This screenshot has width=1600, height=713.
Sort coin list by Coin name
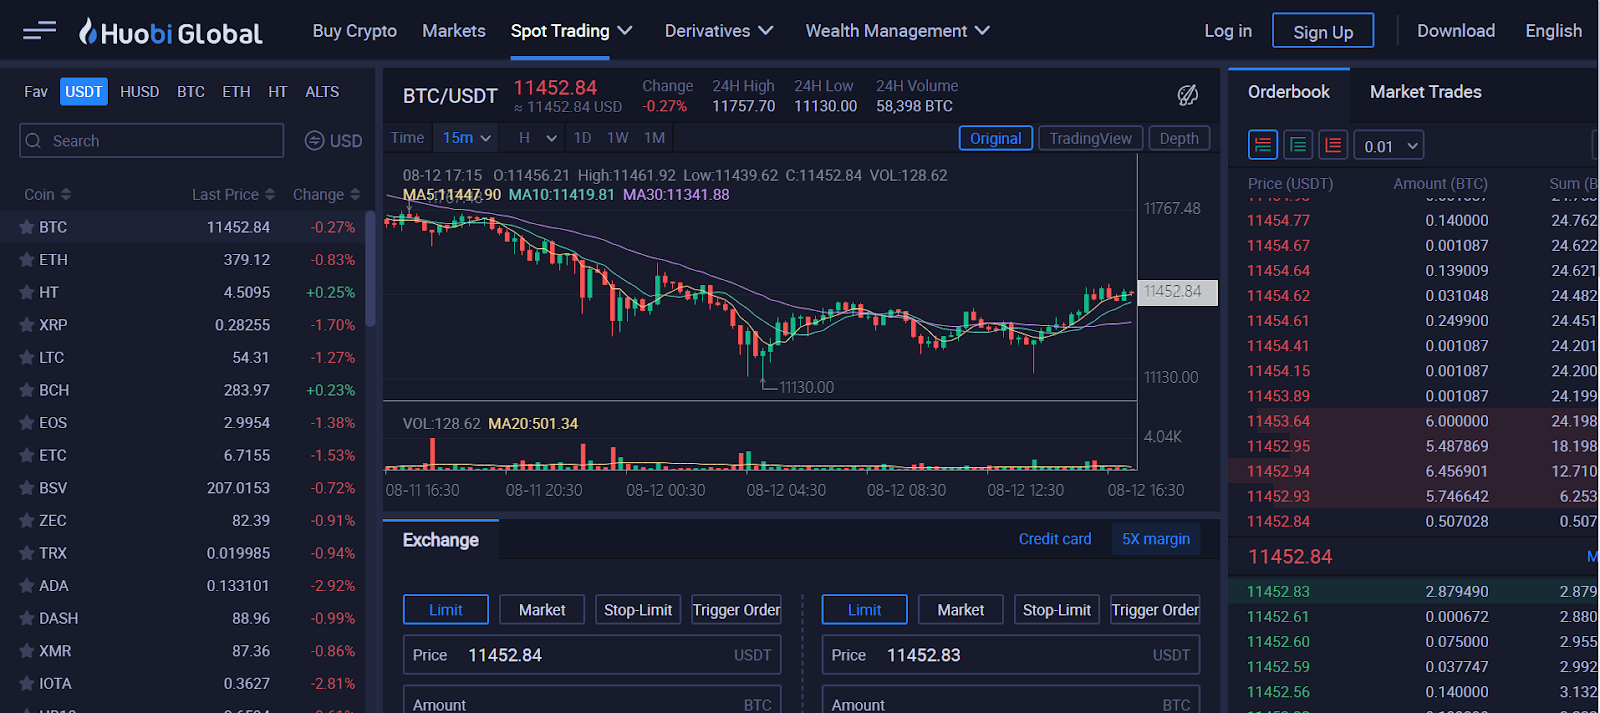coord(47,194)
